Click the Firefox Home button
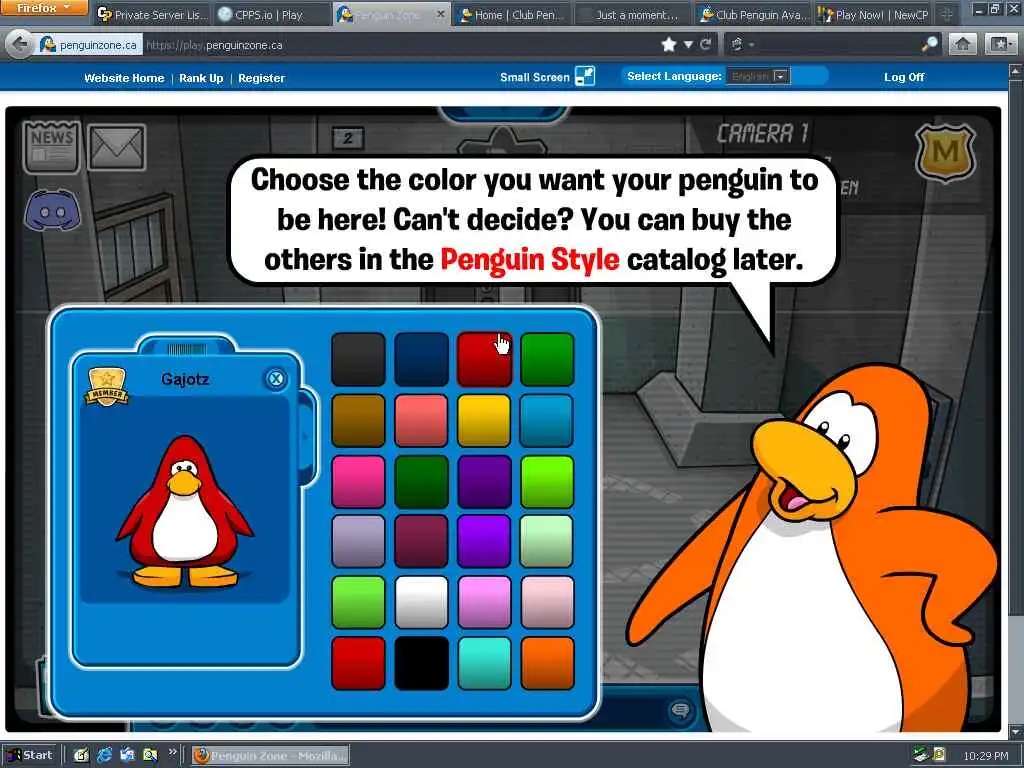Viewport: 1024px width, 768px height. (x=963, y=44)
